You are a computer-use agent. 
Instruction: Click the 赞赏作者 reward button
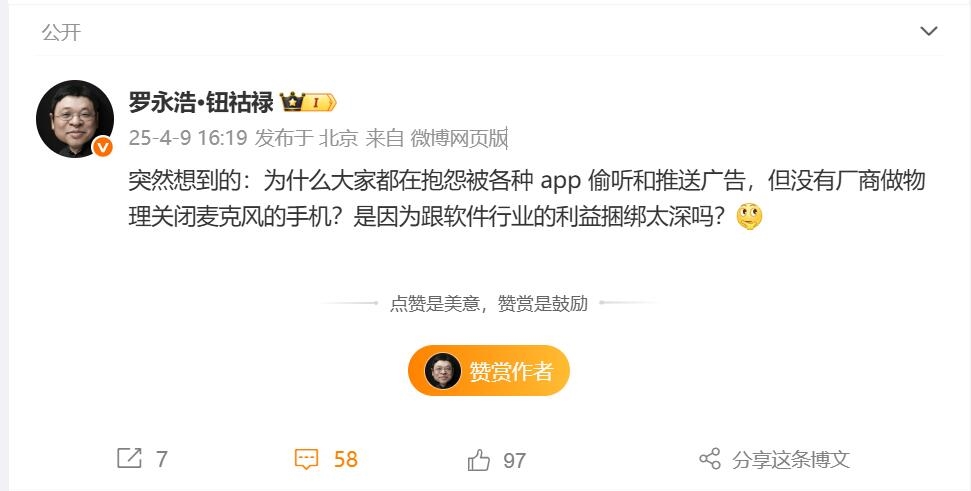click(489, 371)
